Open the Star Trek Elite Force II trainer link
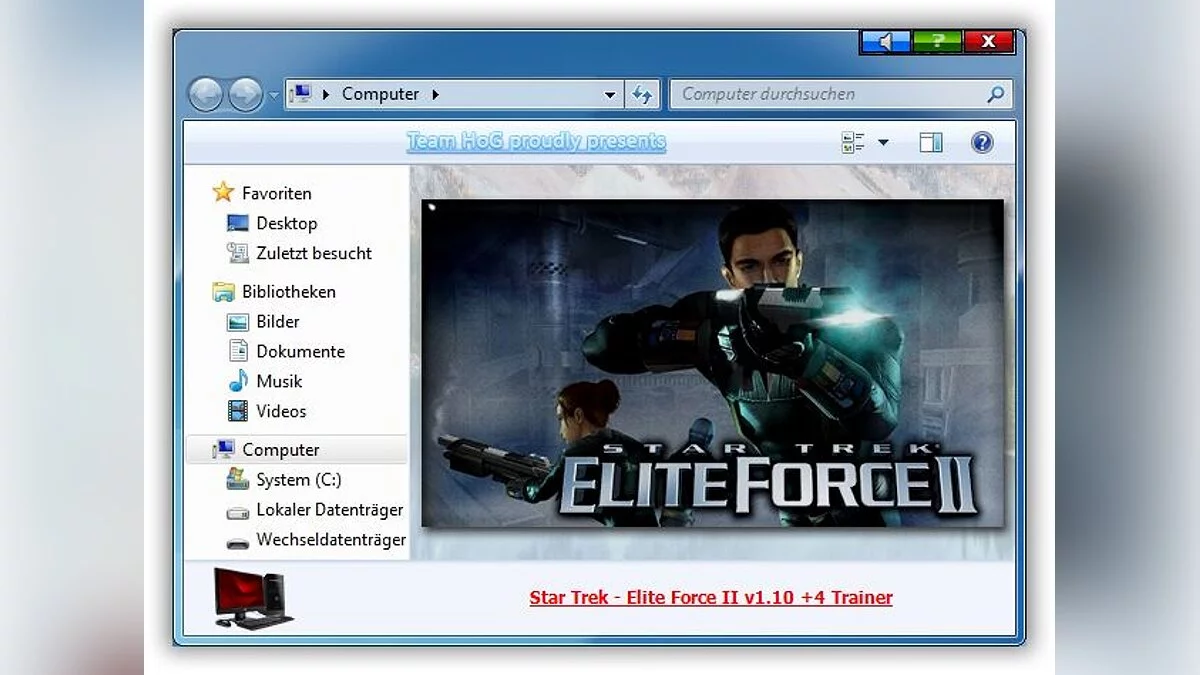Viewport: 1200px width, 675px height. point(710,597)
